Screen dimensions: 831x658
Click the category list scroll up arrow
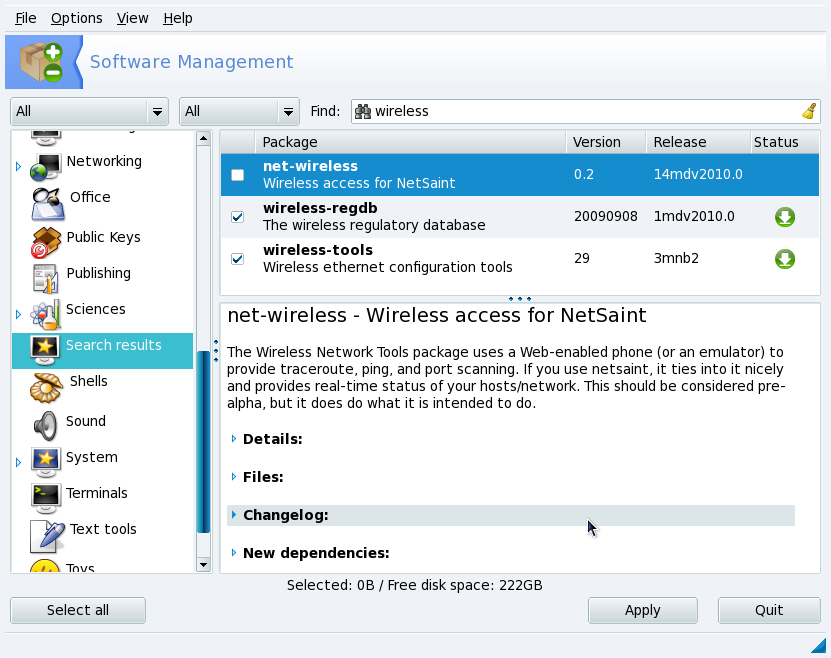pyautogui.click(x=203, y=139)
